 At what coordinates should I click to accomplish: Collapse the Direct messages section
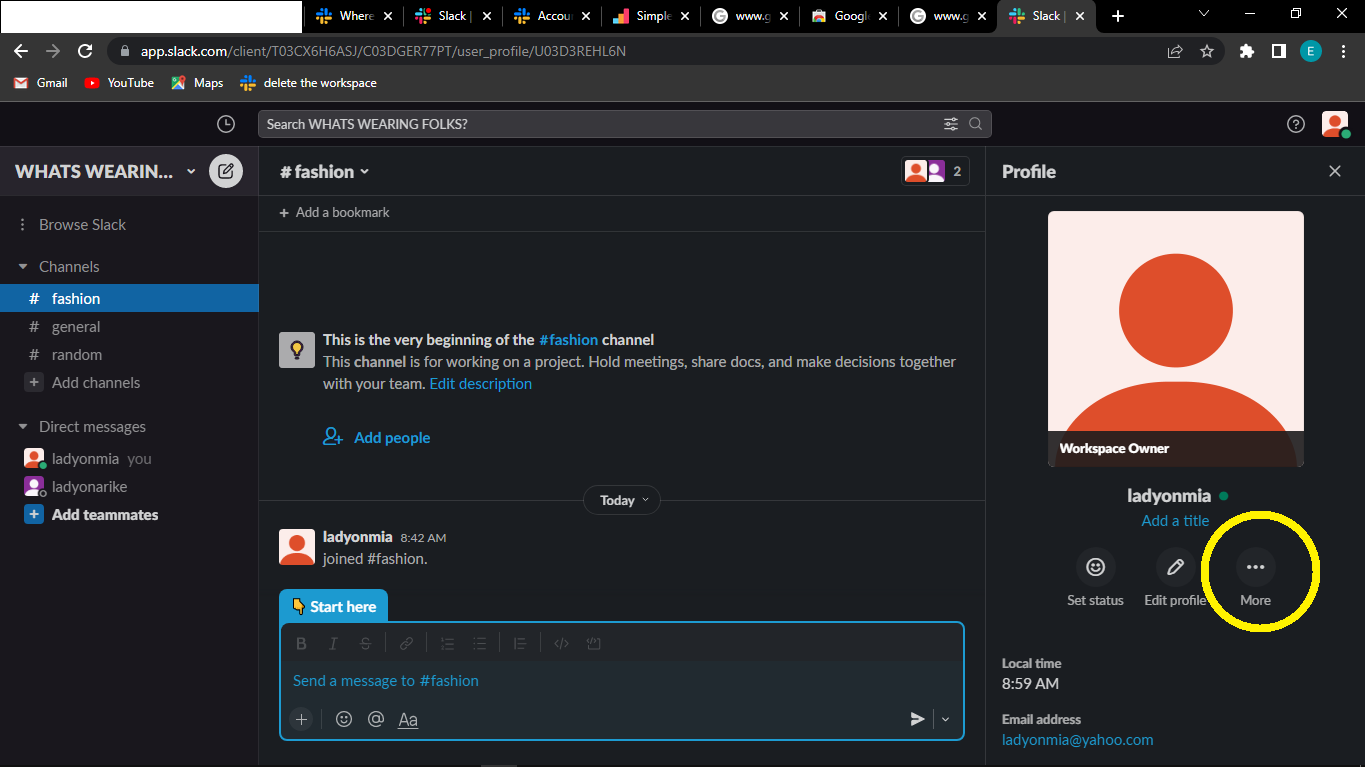[x=23, y=427]
